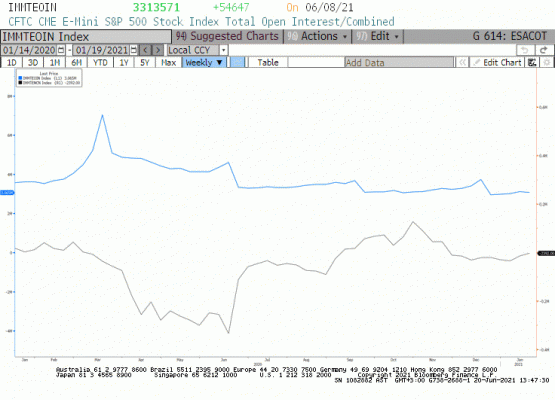Shift date range backward with left arrow
The image size is (555, 400).
145,50
